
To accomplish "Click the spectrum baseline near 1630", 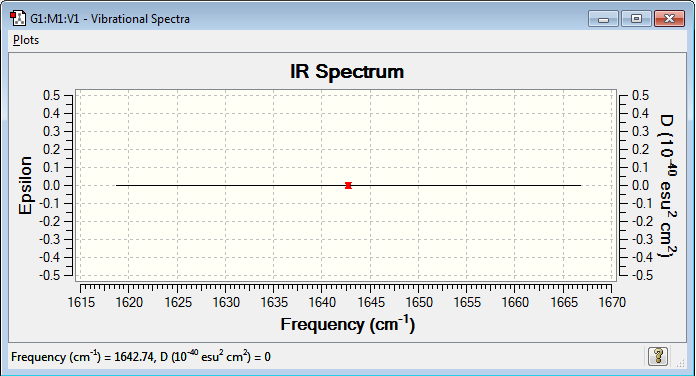I will coord(225,186).
